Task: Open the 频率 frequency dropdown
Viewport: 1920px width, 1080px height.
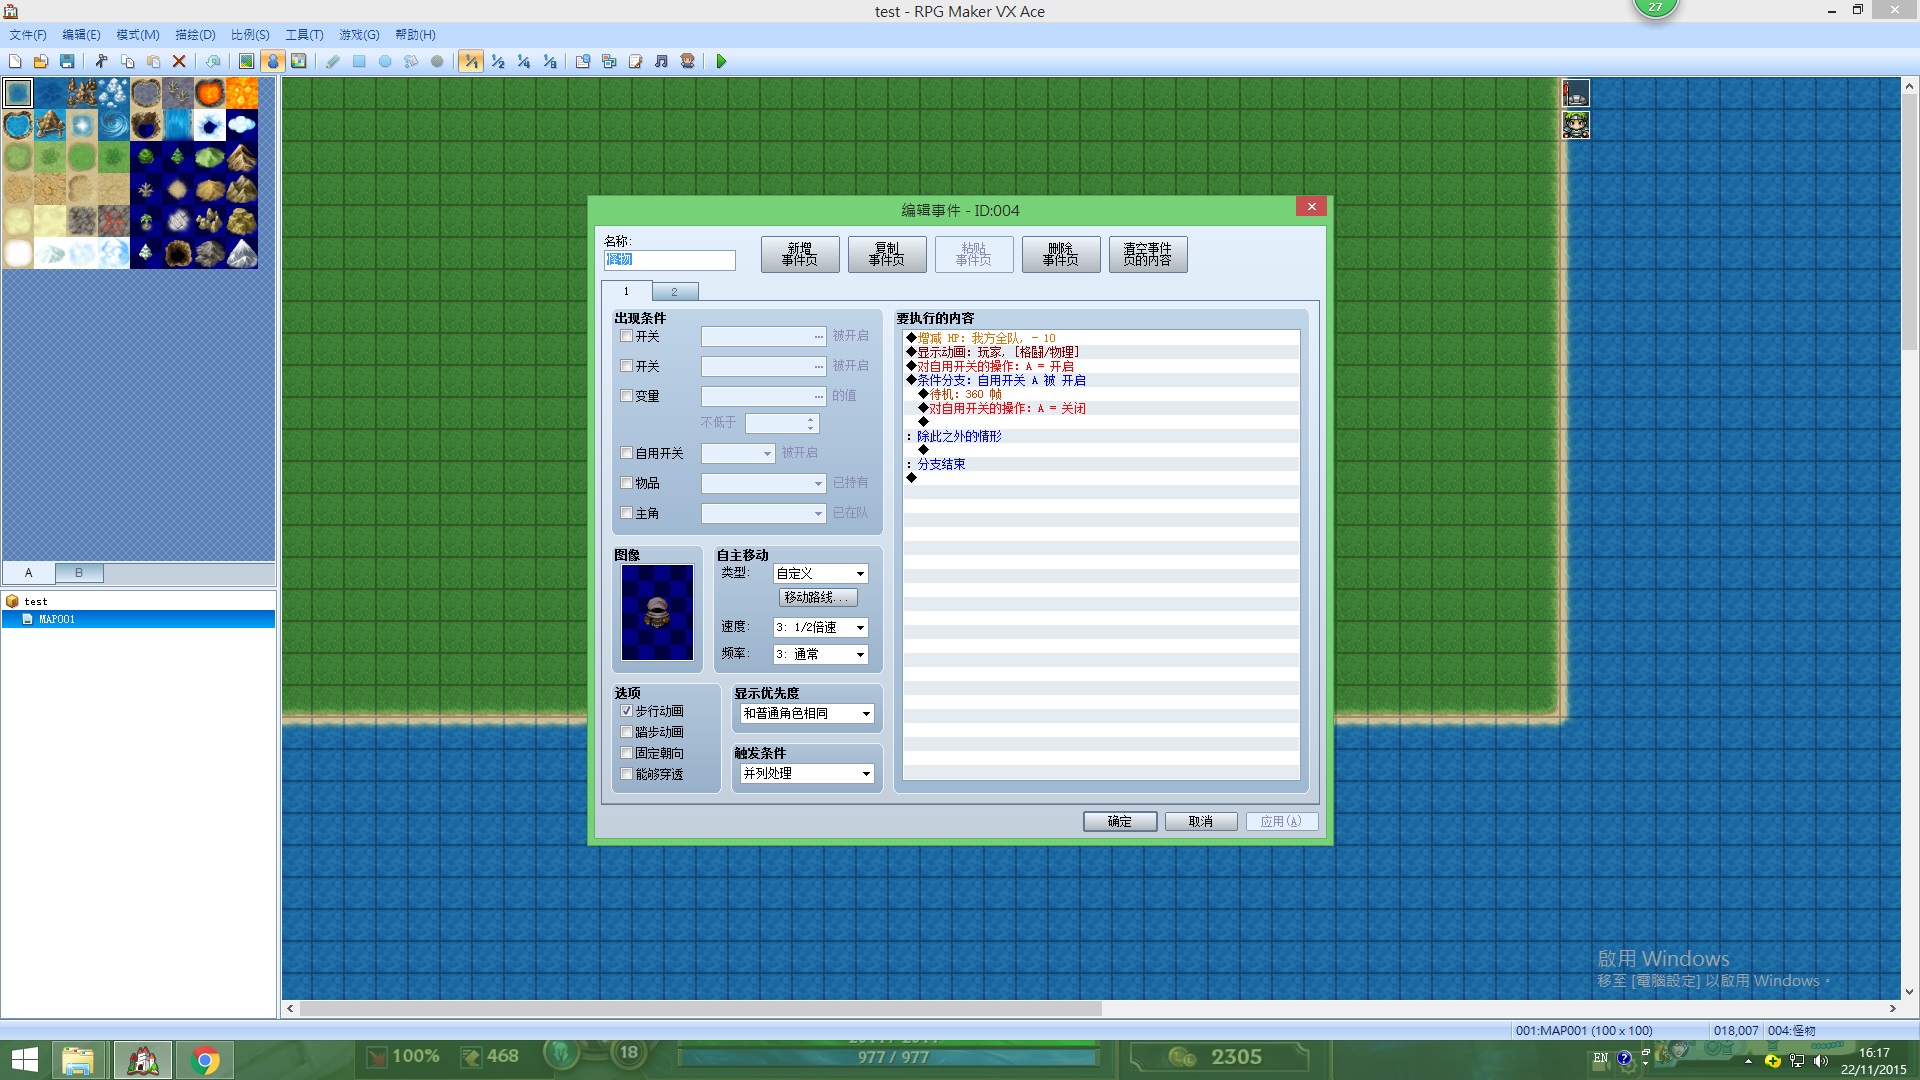Action: 821,654
